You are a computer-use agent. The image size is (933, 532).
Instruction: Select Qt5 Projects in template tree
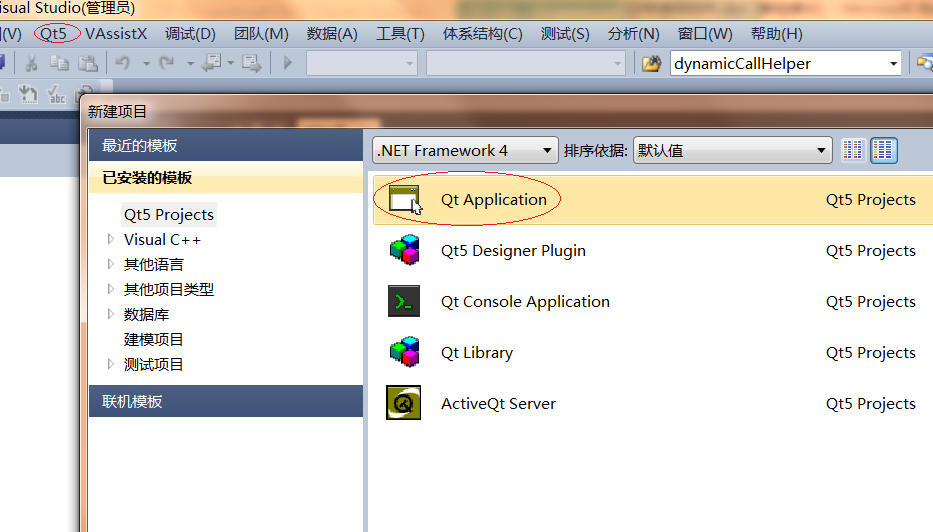(x=169, y=214)
